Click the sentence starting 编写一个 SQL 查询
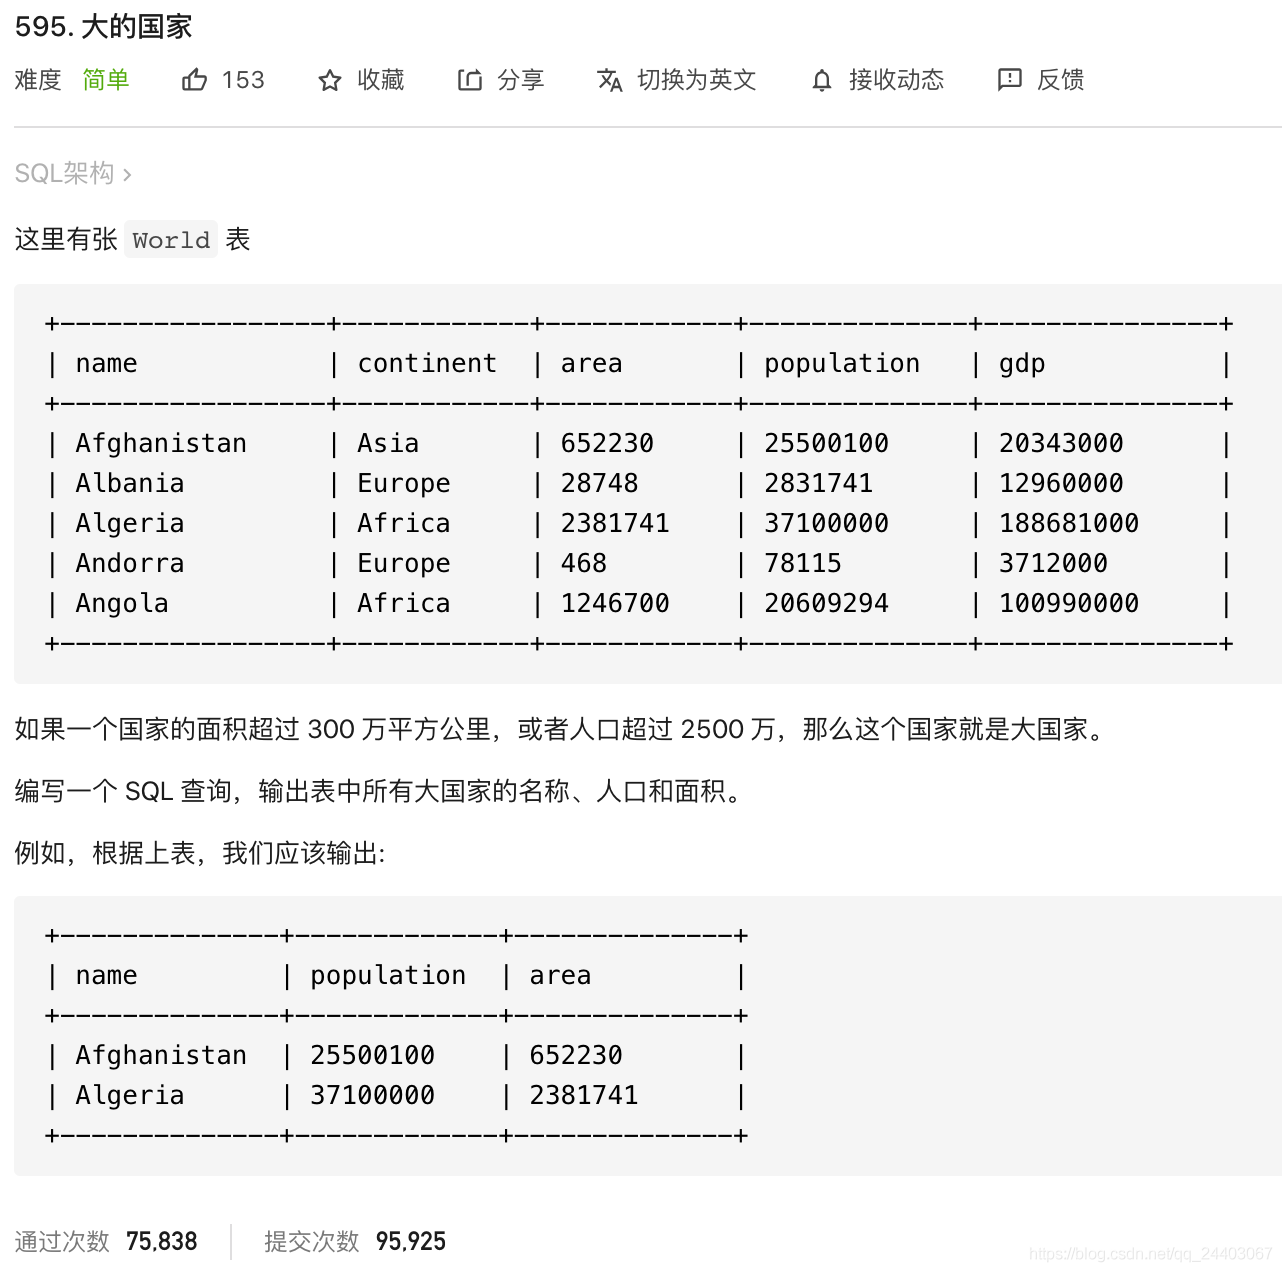 (x=381, y=791)
